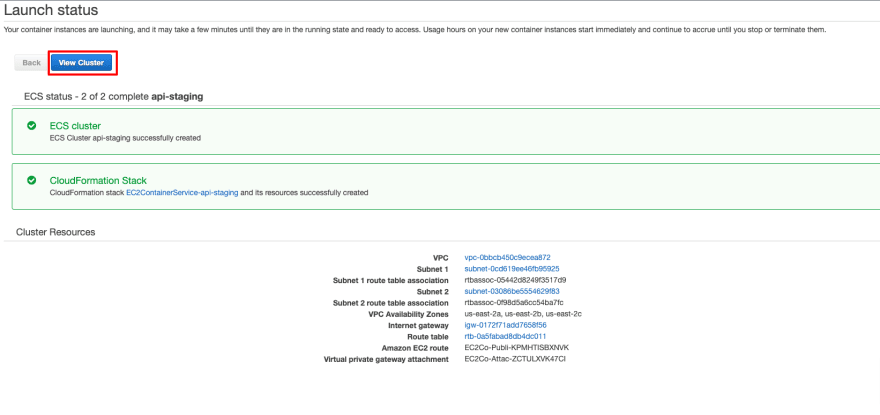
Task: Click green check icon beside CloudFormation Stack
Action: pyautogui.click(x=32, y=180)
